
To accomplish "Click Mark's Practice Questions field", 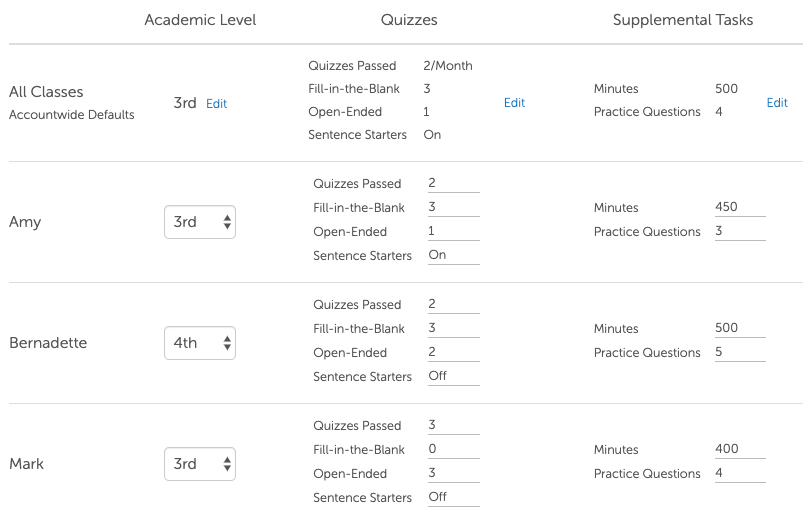I will tap(740, 473).
